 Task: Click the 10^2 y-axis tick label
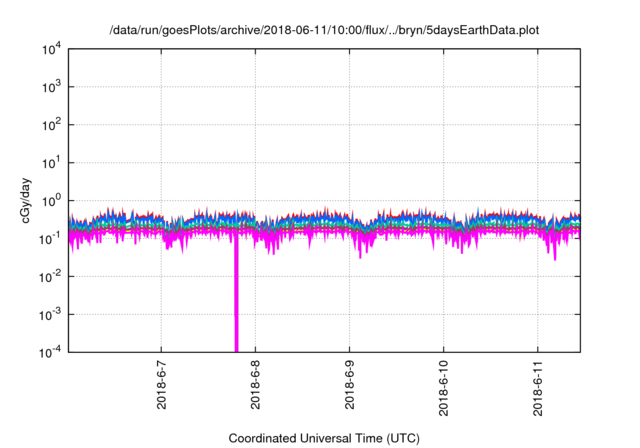(x=51, y=125)
